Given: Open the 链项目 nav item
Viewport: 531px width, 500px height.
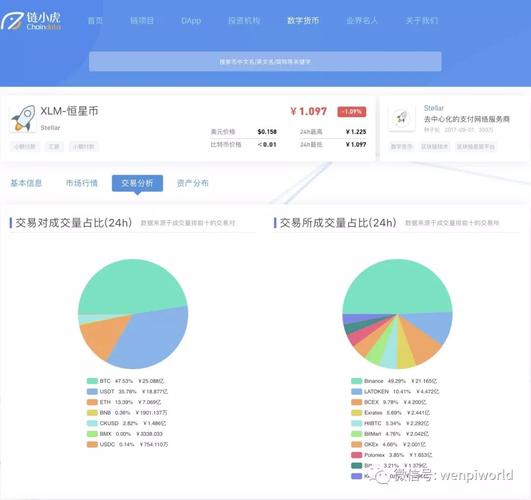Looking at the screenshot, I should point(142,21).
